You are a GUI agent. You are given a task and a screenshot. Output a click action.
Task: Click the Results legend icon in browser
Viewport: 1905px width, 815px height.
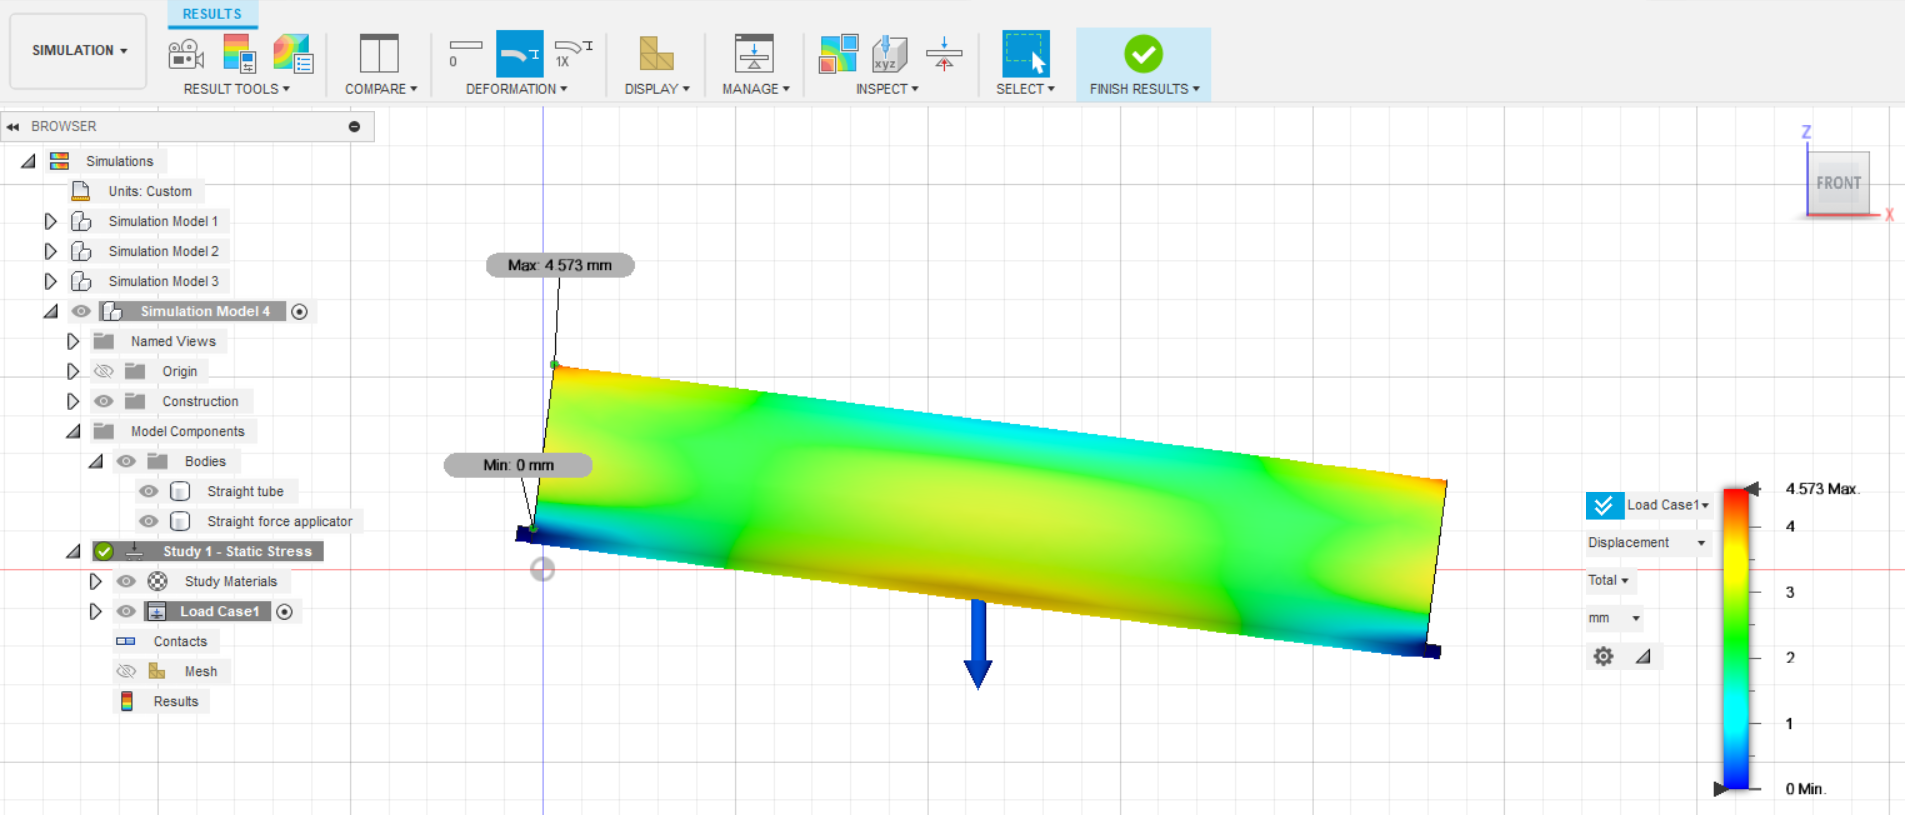pyautogui.click(x=127, y=701)
